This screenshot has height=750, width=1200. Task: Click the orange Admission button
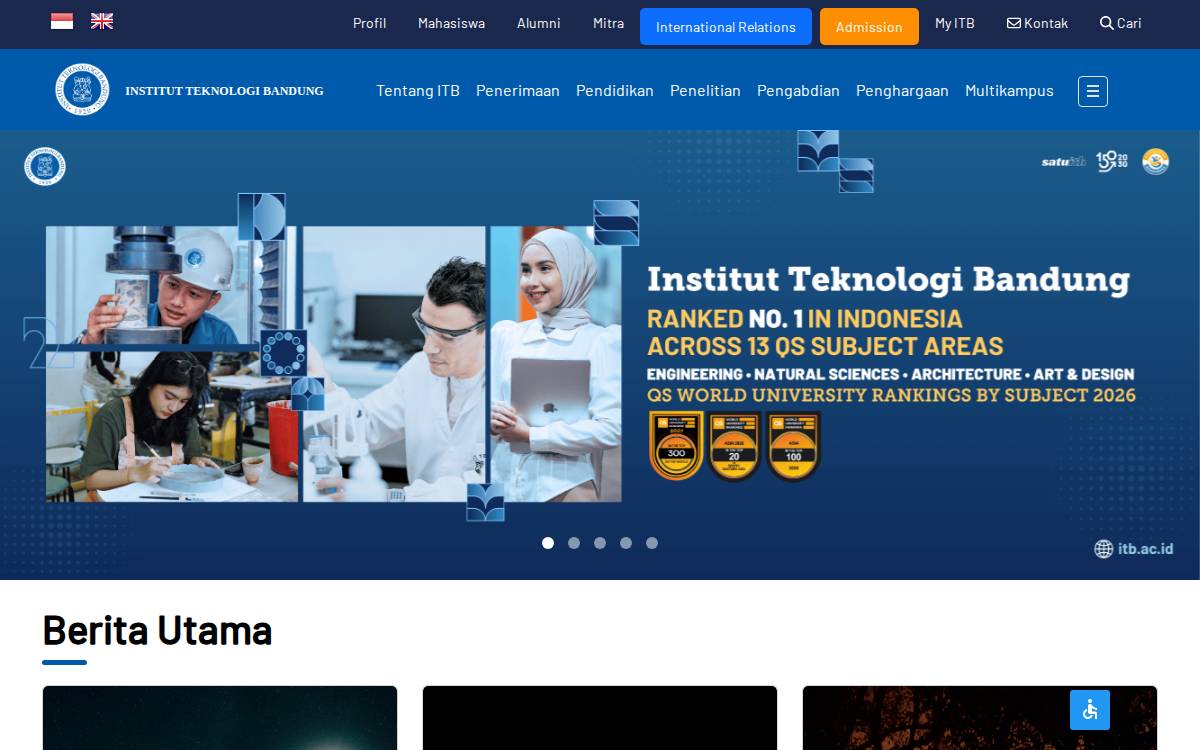tap(869, 27)
